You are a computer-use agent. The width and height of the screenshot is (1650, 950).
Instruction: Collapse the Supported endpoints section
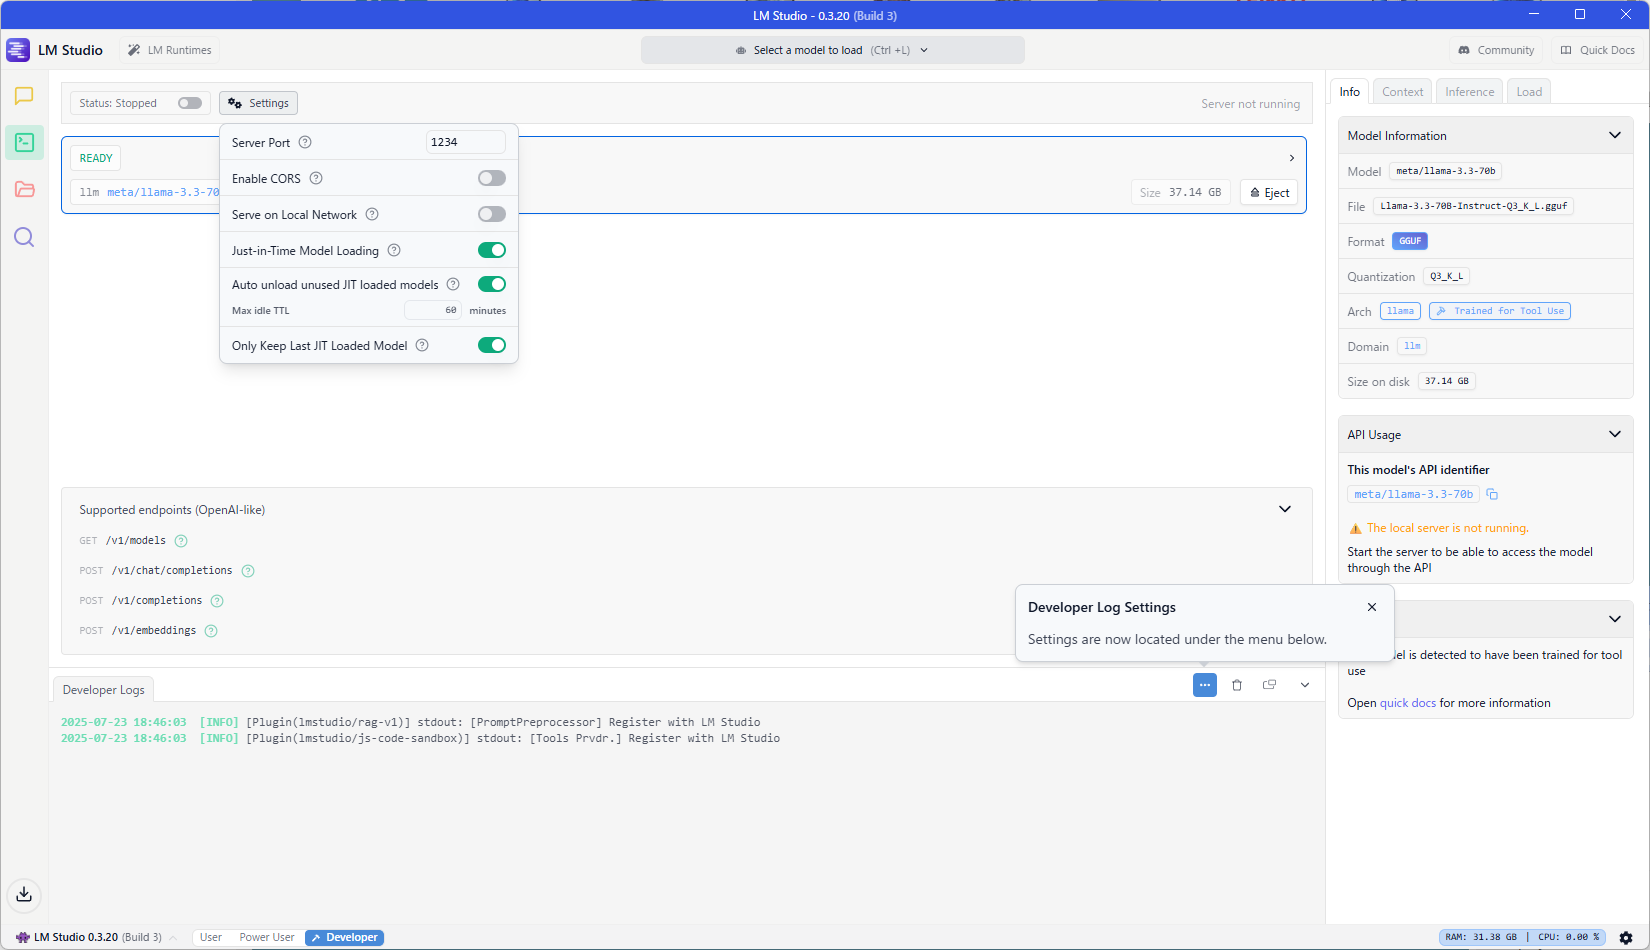point(1284,509)
